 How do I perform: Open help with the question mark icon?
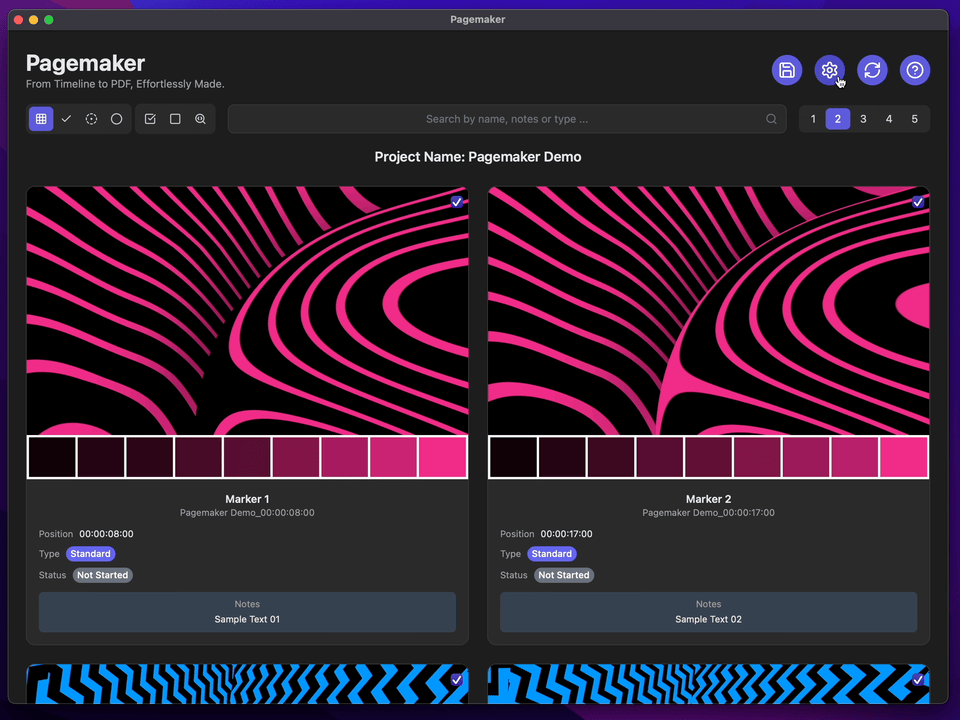click(x=915, y=70)
